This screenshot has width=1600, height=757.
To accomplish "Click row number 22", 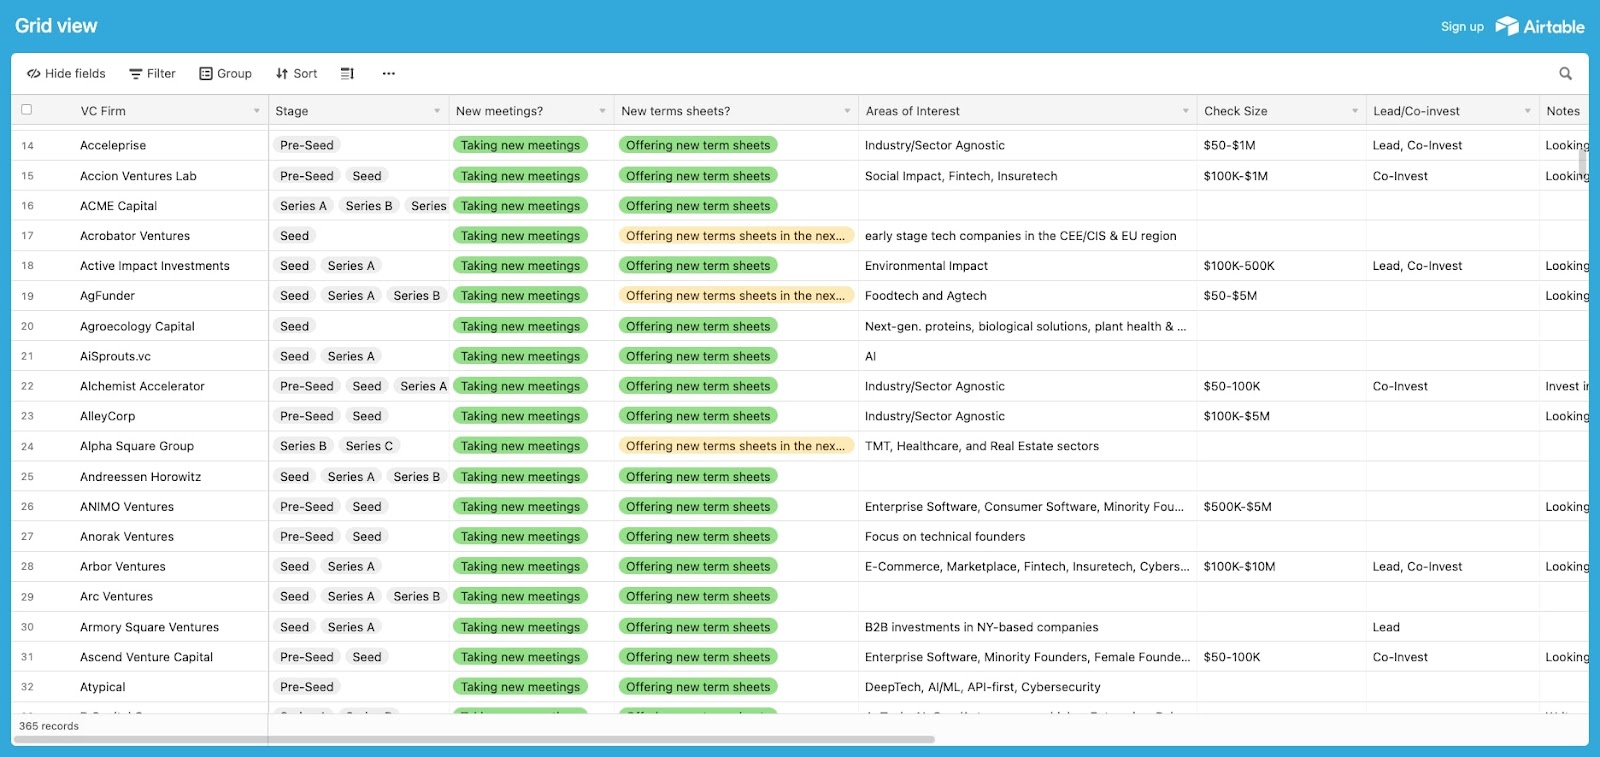I will pos(27,386).
